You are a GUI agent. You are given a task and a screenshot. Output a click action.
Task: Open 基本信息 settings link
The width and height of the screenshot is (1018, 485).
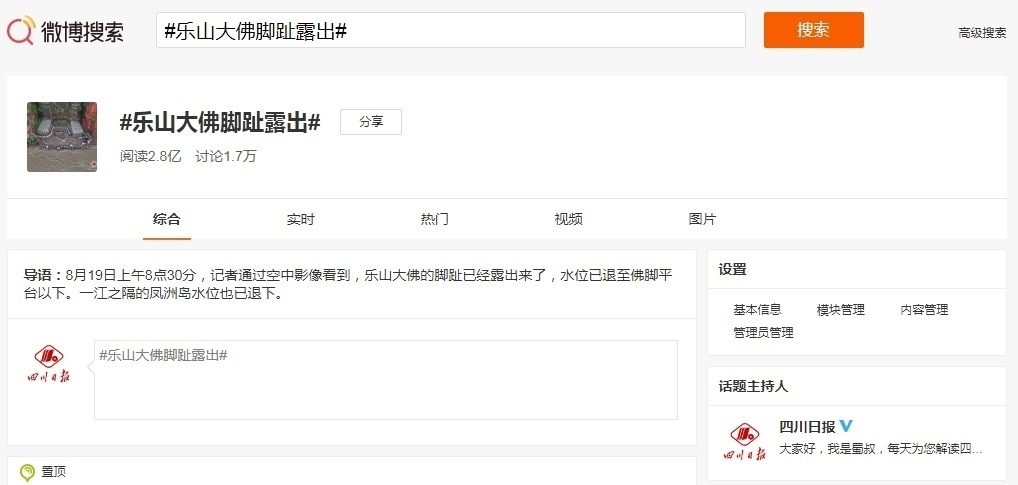point(757,310)
